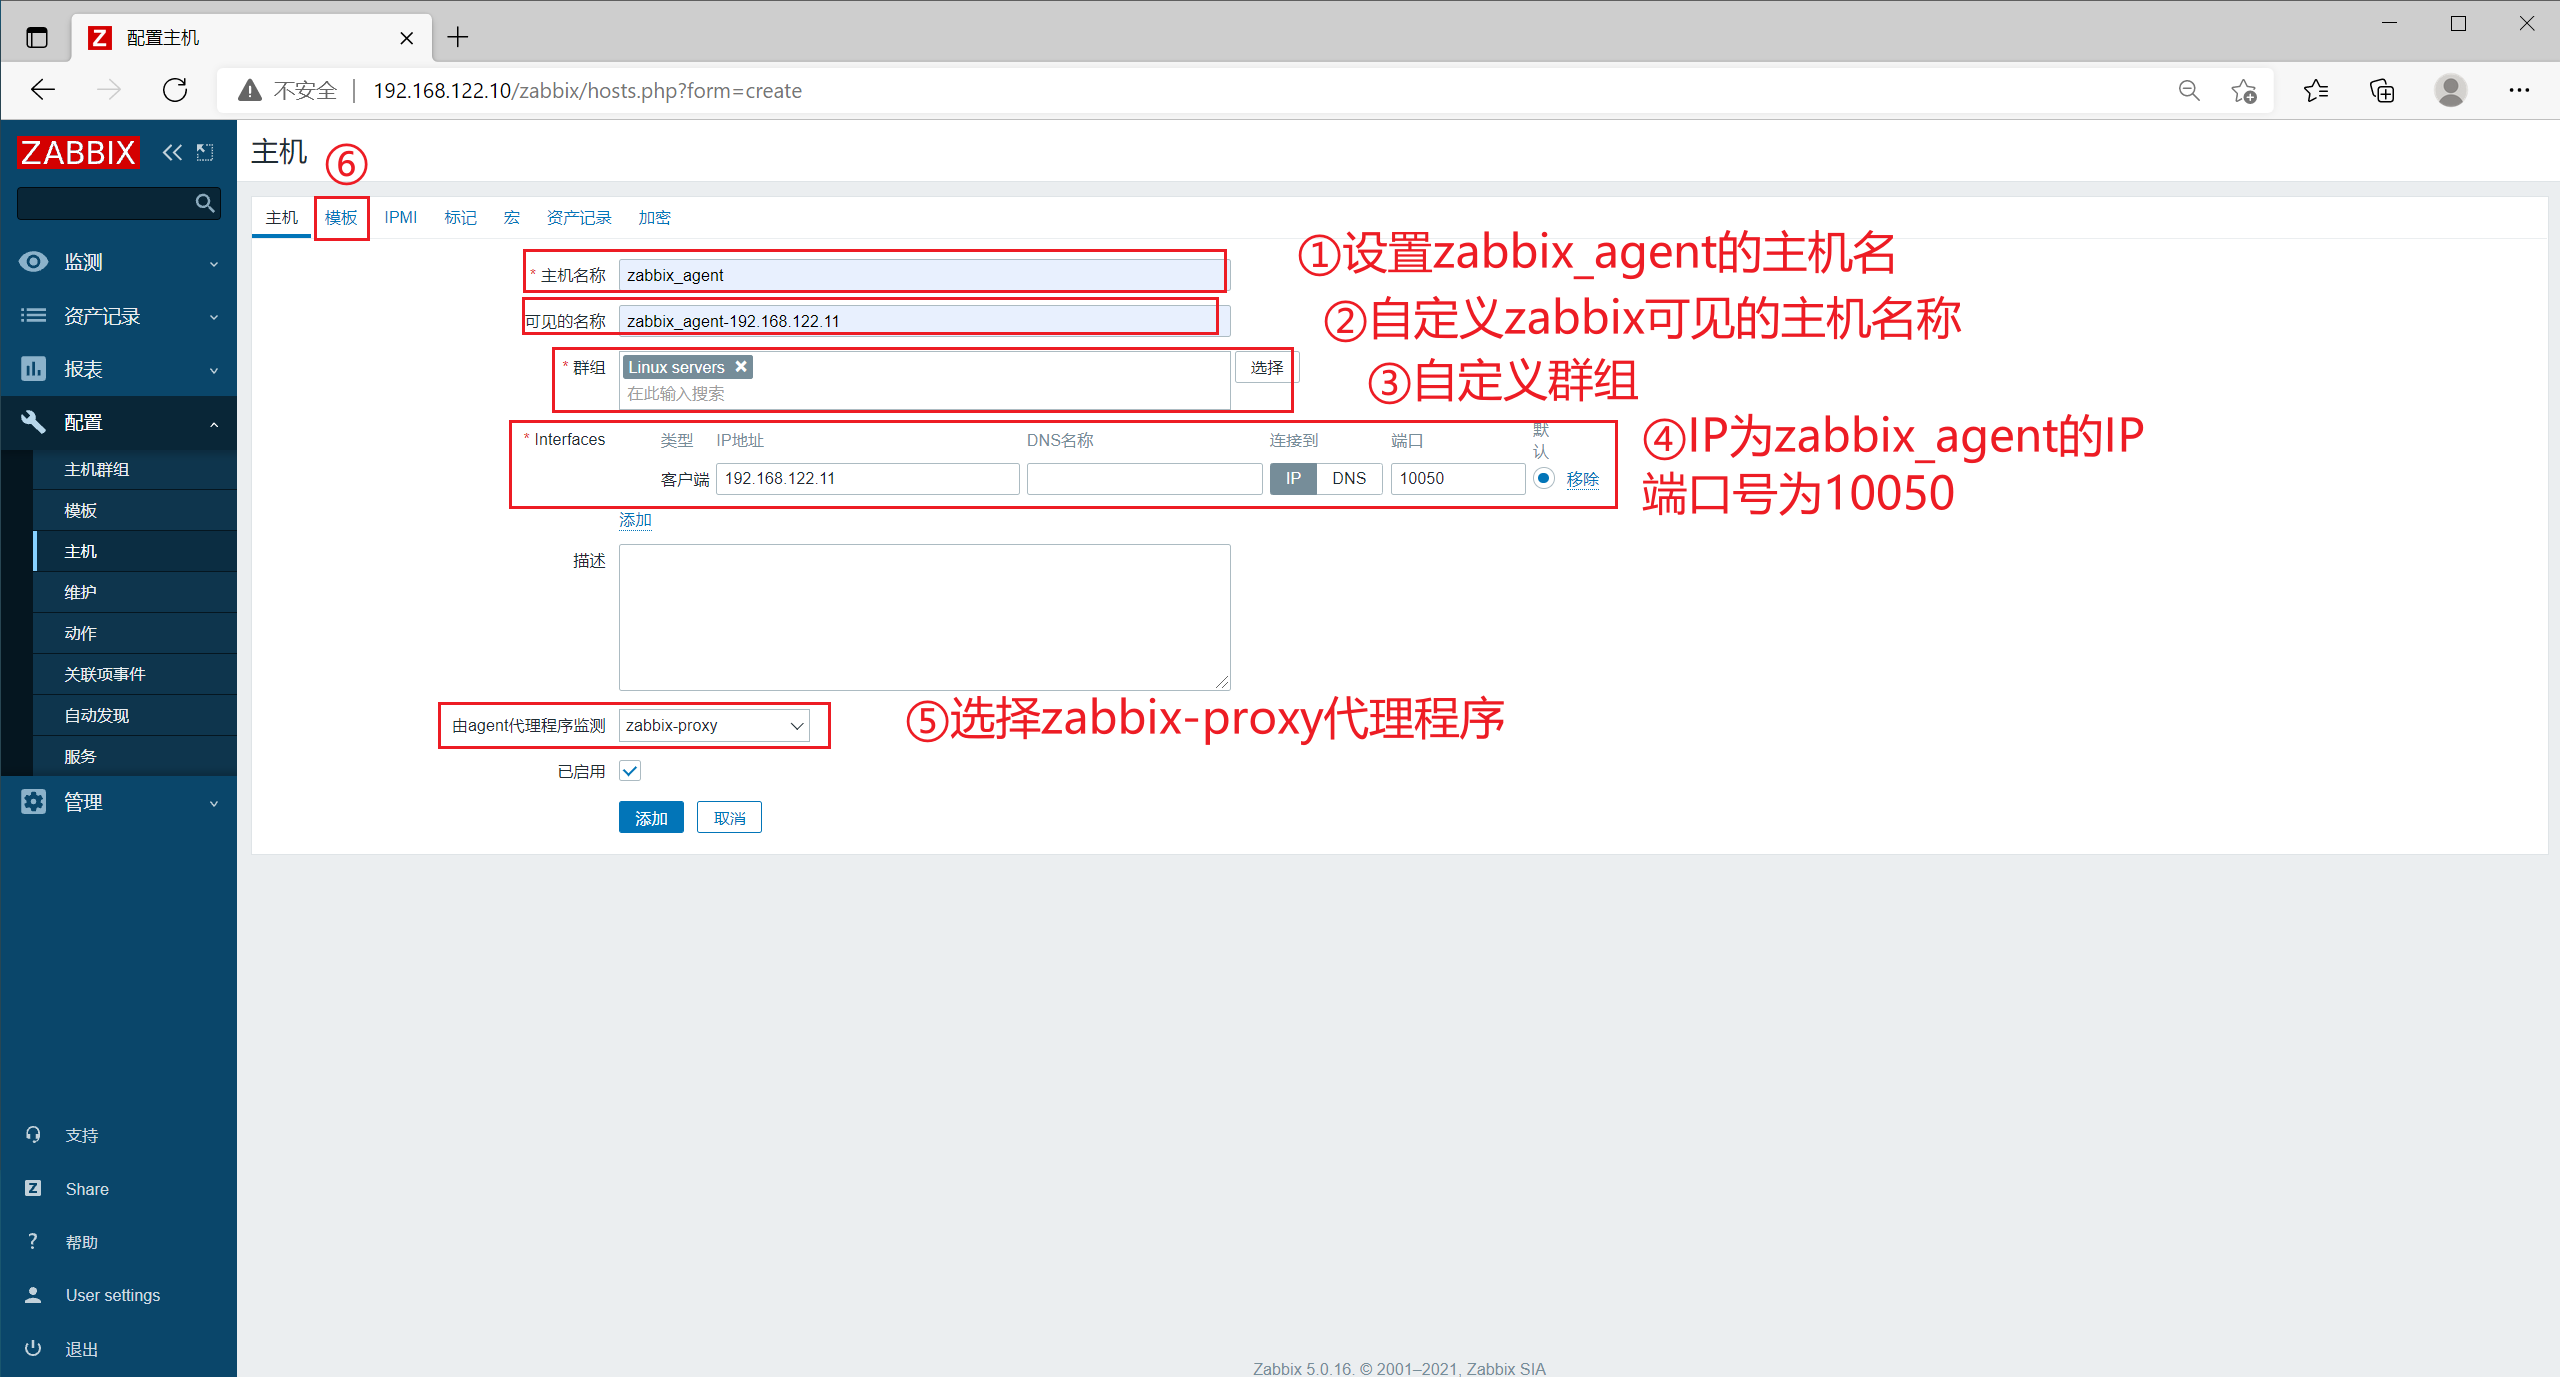Viewport: 2560px width, 1377px height.
Task: Click the 添加 interface link
Action: (x=635, y=520)
